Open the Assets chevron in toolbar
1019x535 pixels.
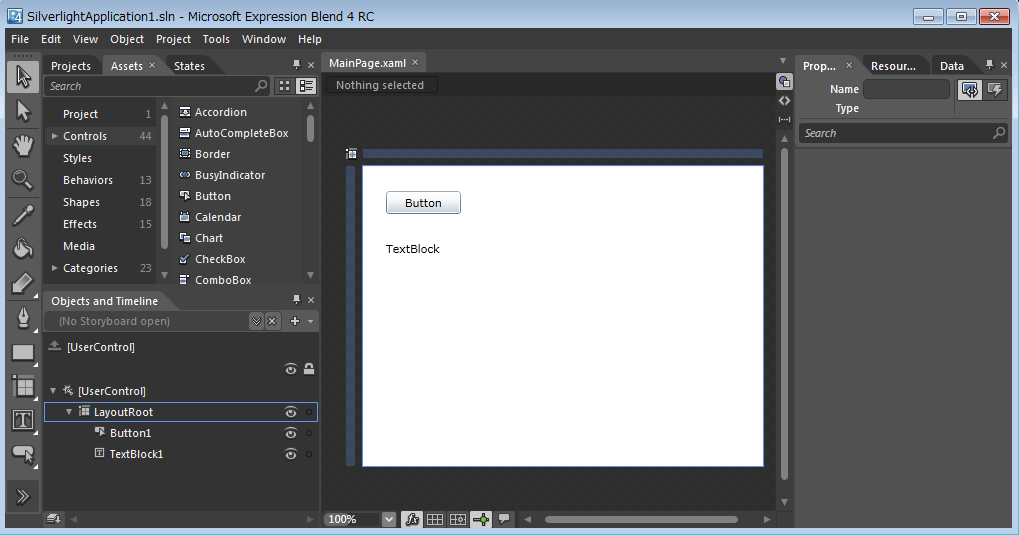click(x=23, y=497)
